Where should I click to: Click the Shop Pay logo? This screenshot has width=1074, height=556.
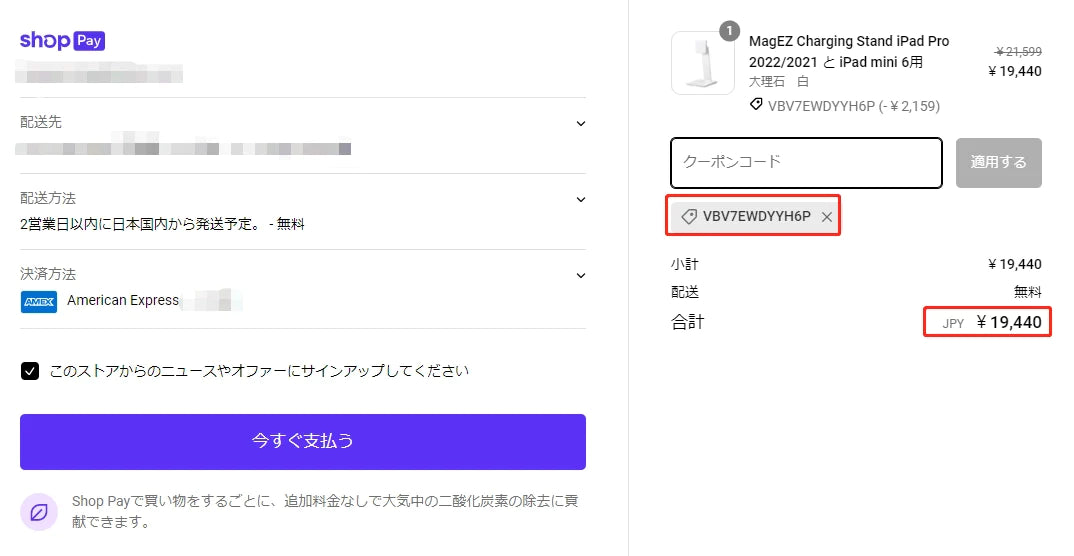point(62,40)
